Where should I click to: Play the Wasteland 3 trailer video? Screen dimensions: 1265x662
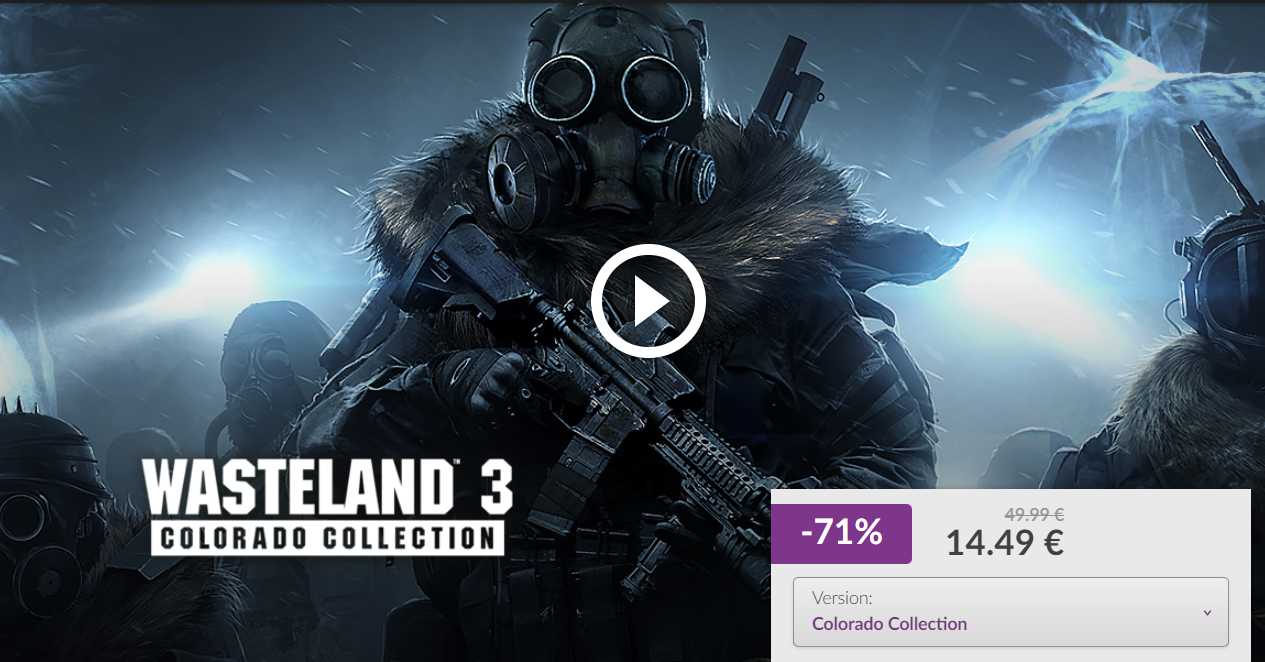pyautogui.click(x=648, y=301)
